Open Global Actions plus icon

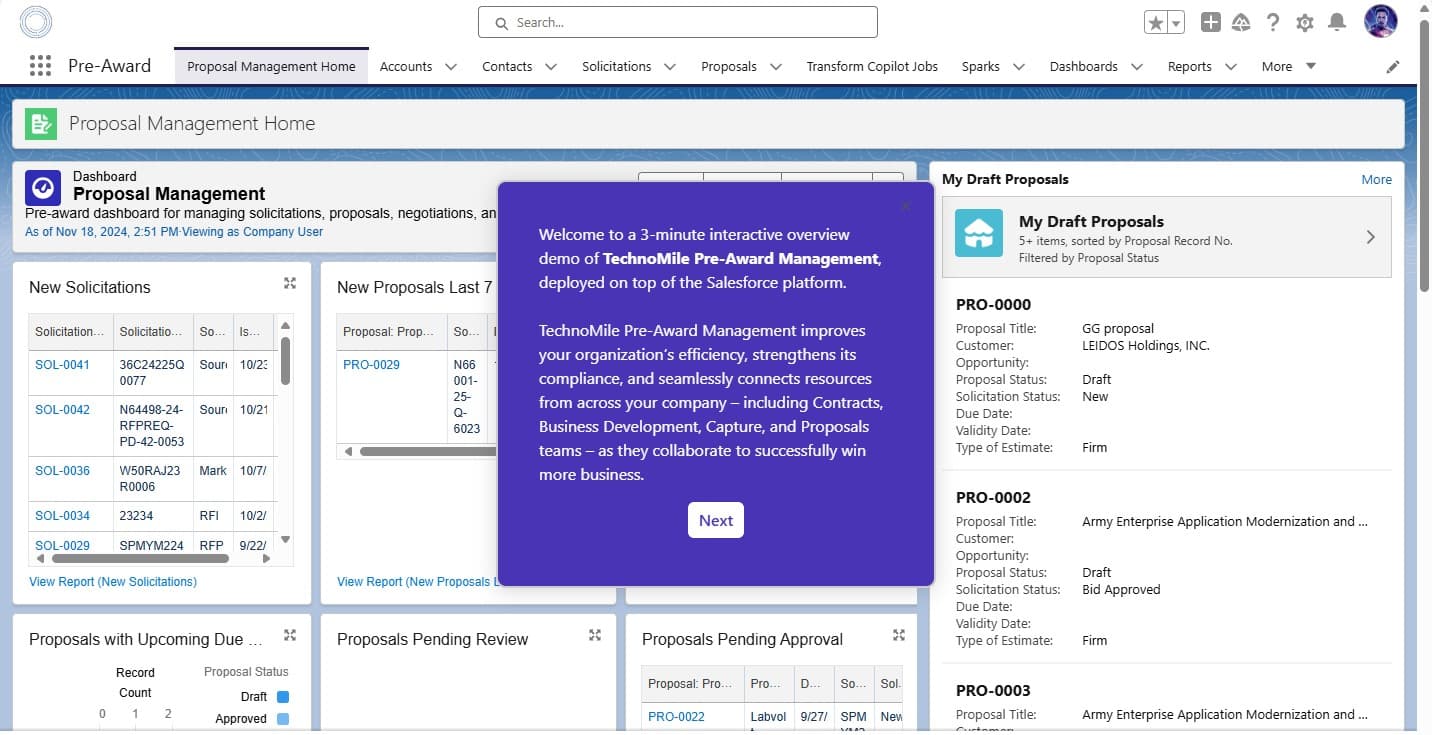tap(1210, 23)
